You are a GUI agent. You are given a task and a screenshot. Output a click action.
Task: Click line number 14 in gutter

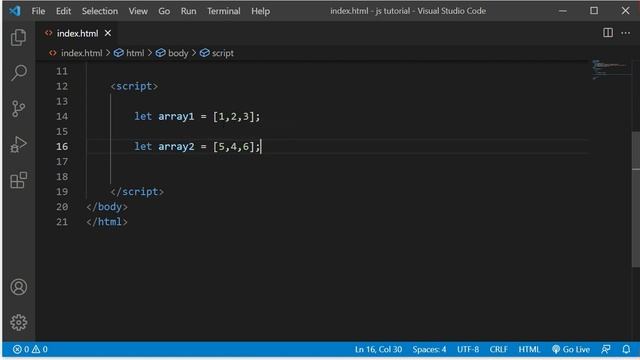(x=62, y=116)
